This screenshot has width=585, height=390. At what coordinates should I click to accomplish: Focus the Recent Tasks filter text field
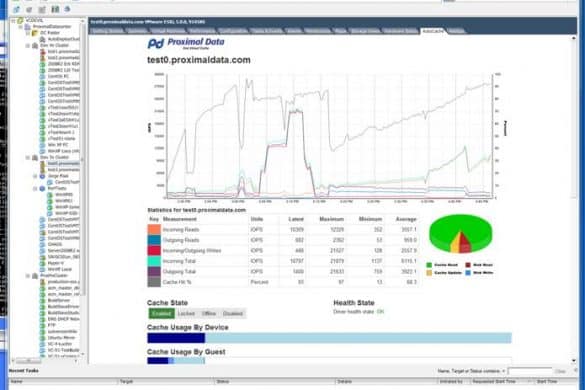coord(530,371)
